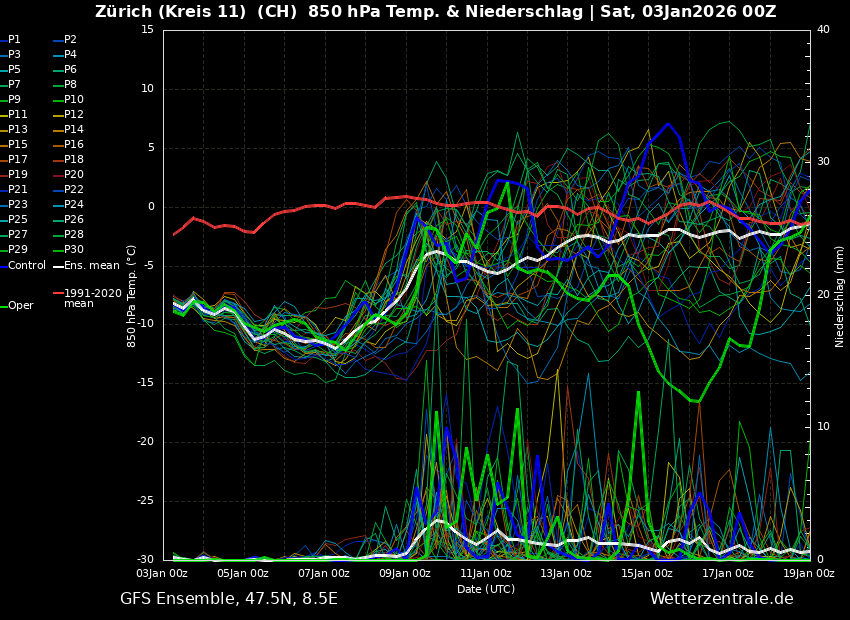Select P30 in the legend list
This screenshot has height=620, width=850.
pos(73,250)
